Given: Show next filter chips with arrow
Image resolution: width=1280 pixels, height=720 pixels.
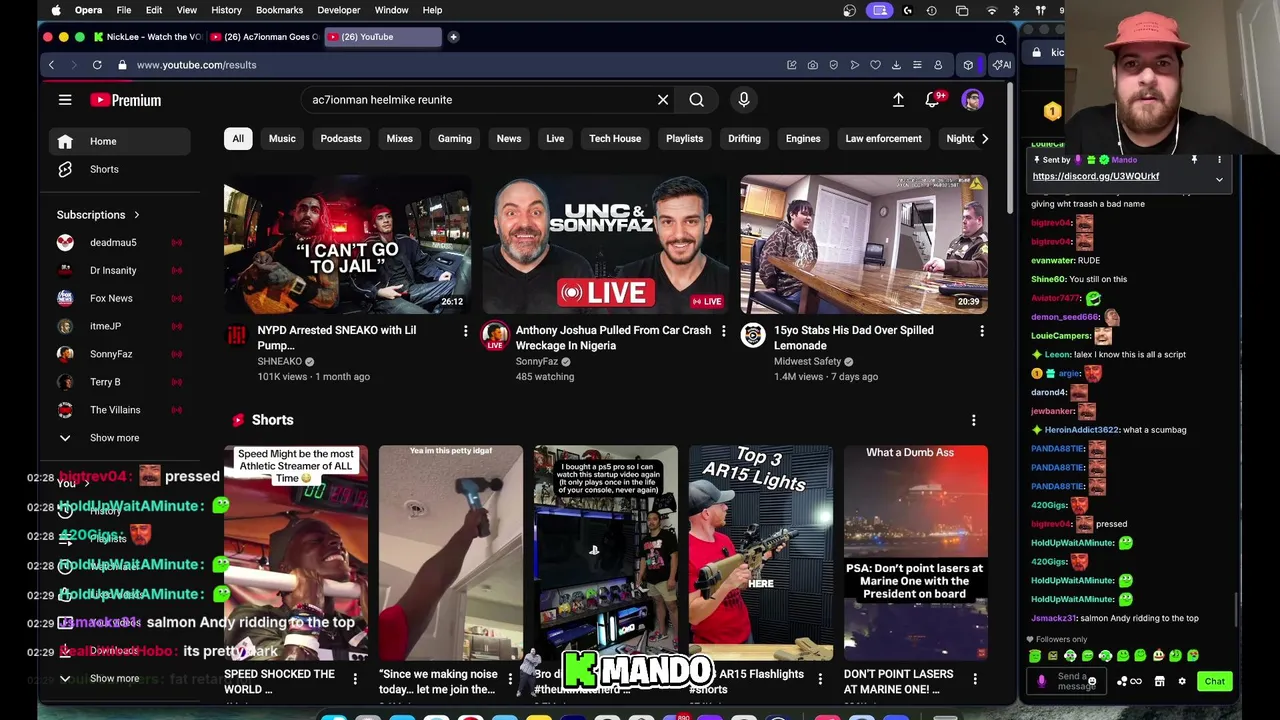Looking at the screenshot, I should click(984, 139).
